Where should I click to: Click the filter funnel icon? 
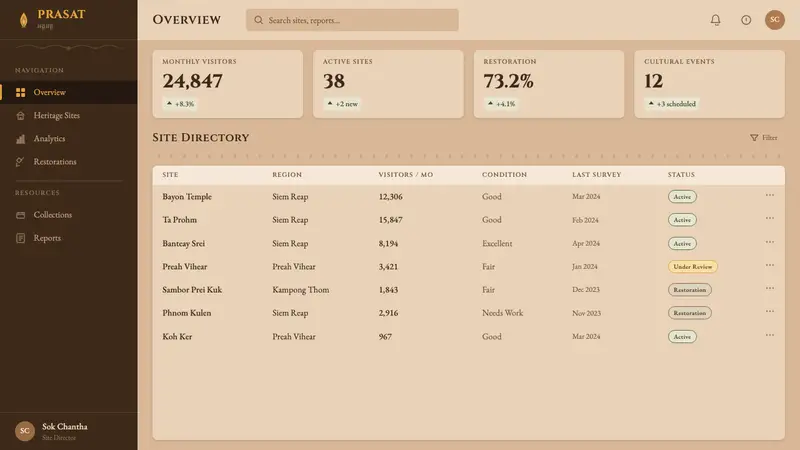pos(754,138)
